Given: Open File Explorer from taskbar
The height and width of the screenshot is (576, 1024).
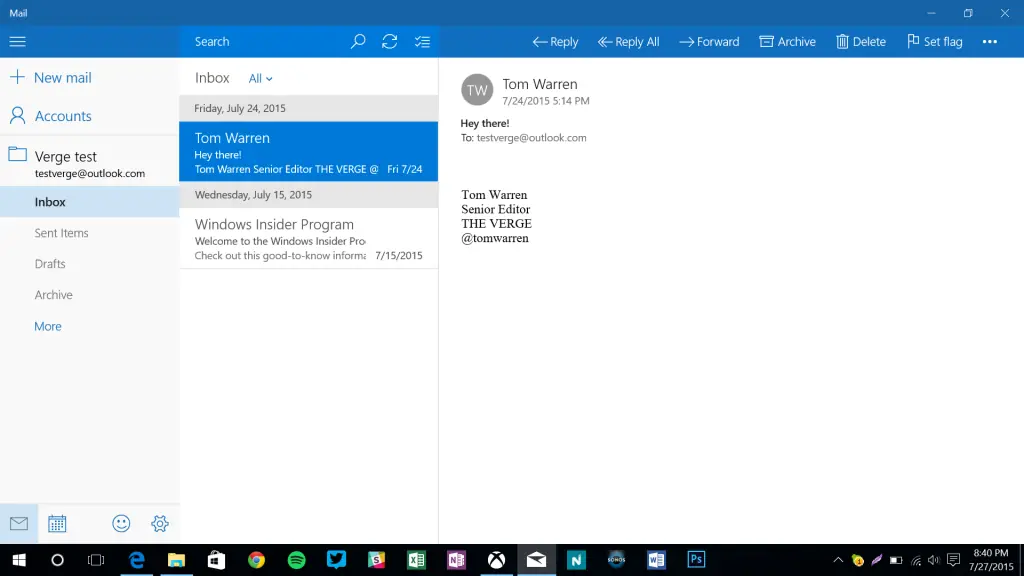Looking at the screenshot, I should pos(176,560).
